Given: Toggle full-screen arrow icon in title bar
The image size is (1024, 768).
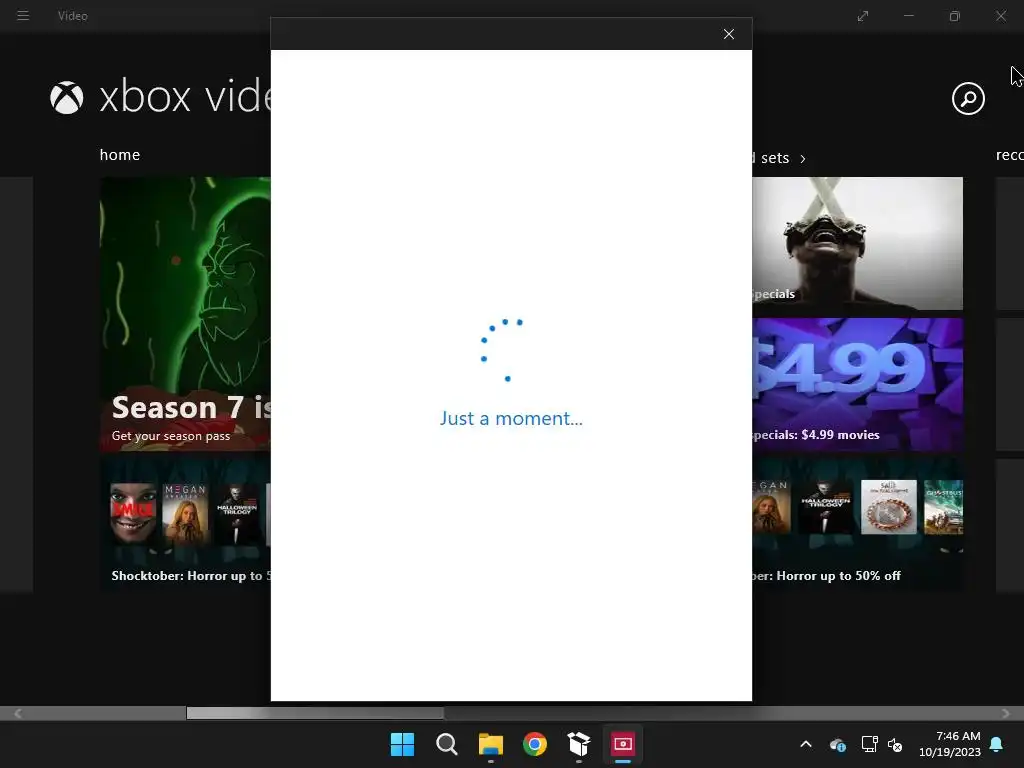Looking at the screenshot, I should point(863,16).
